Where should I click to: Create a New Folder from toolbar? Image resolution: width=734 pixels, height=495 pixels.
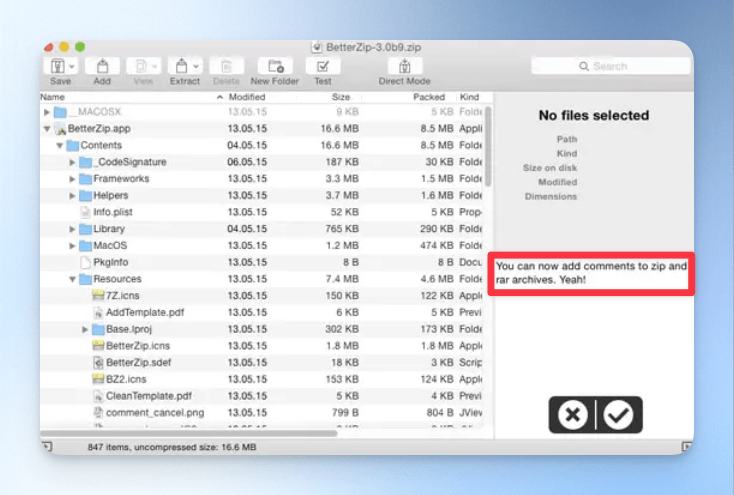pos(274,66)
